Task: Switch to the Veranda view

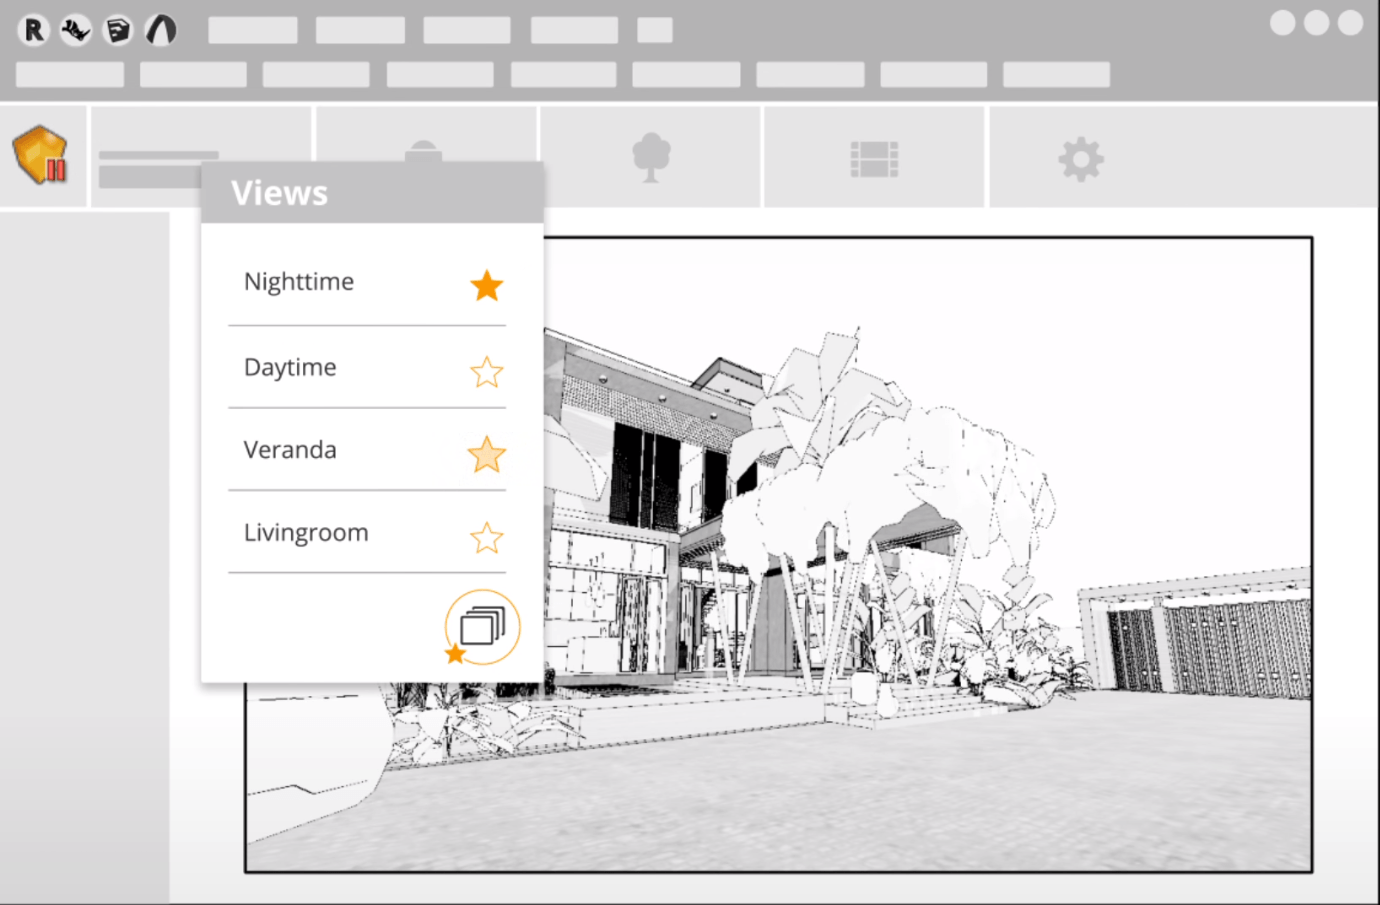Action: coord(290,450)
